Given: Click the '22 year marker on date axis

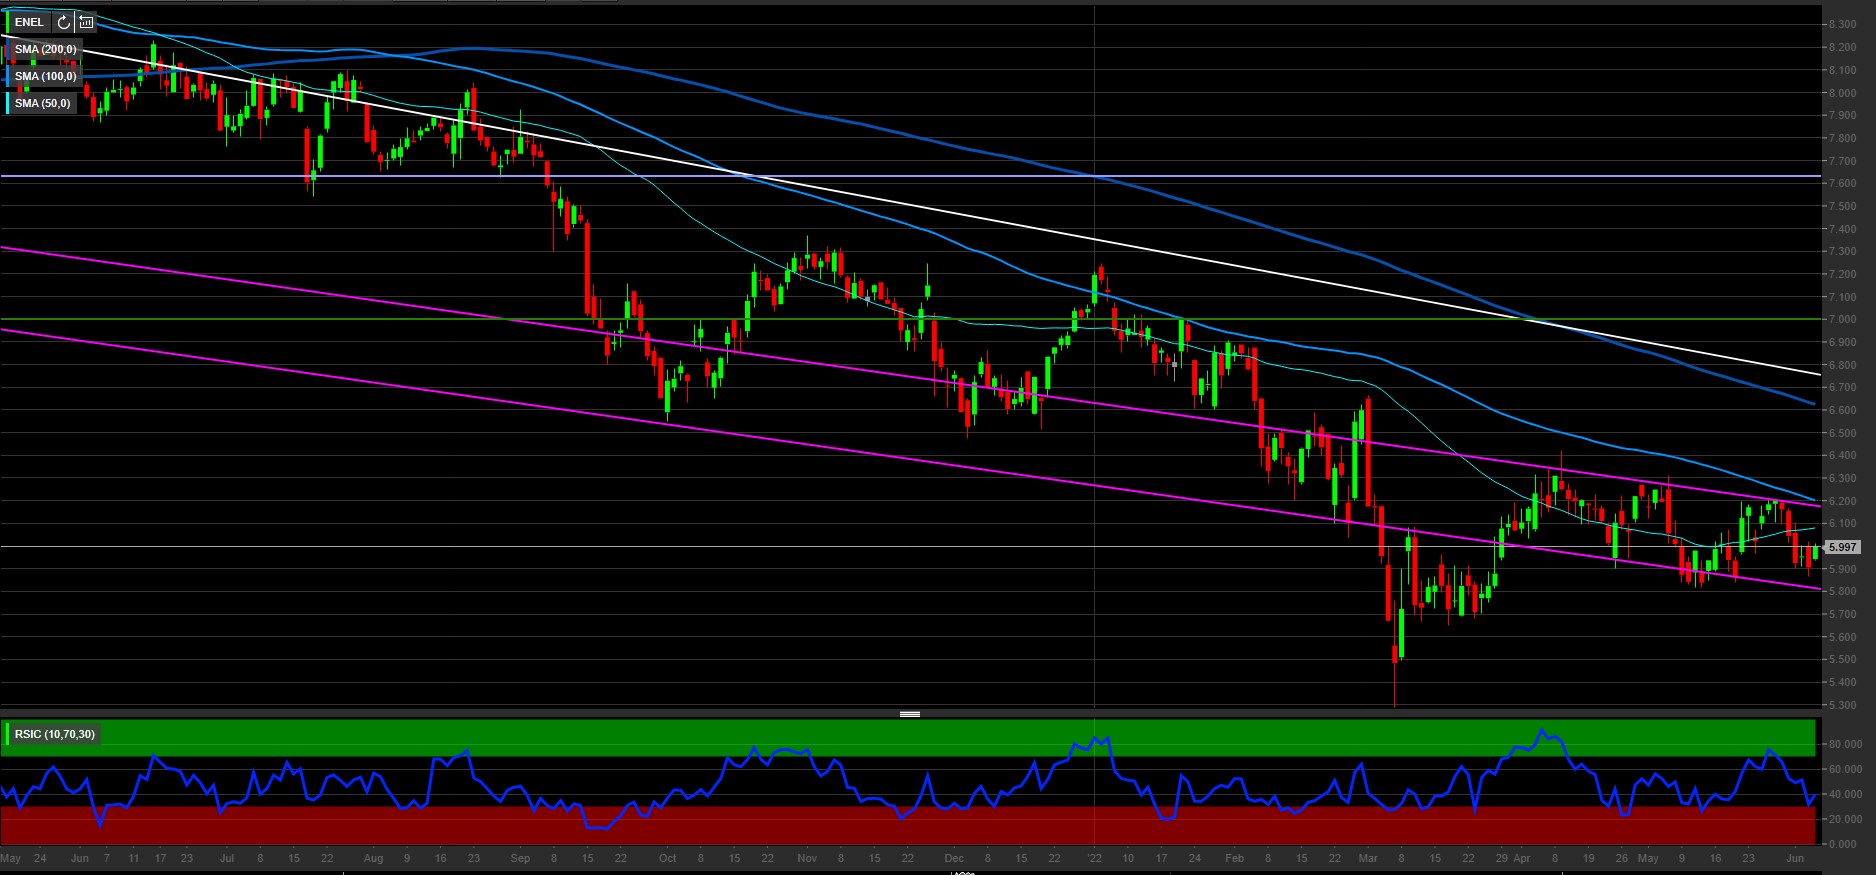Looking at the screenshot, I should click(x=1094, y=858).
